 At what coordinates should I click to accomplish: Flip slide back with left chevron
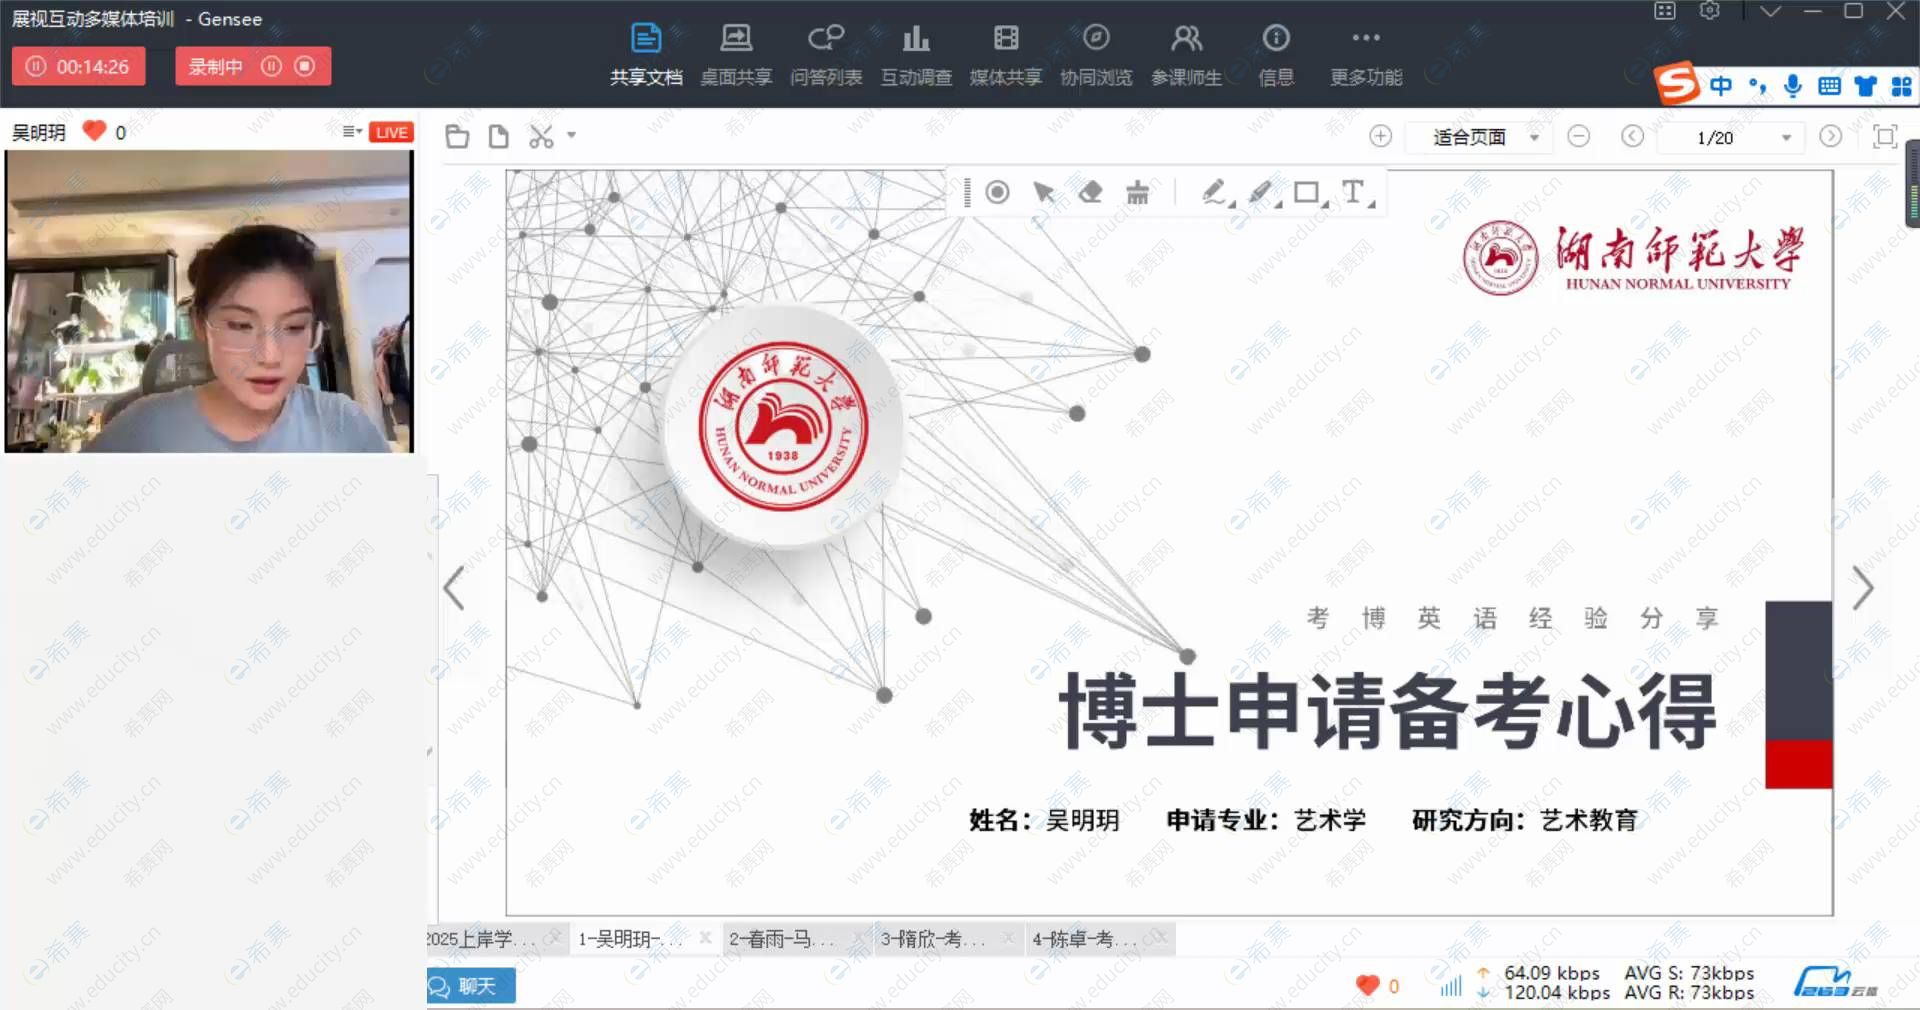point(454,588)
